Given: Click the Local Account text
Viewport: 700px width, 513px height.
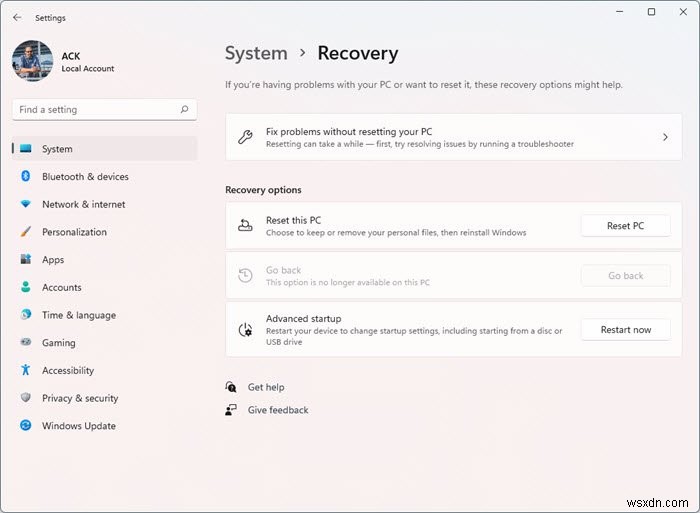Looking at the screenshot, I should (88, 69).
